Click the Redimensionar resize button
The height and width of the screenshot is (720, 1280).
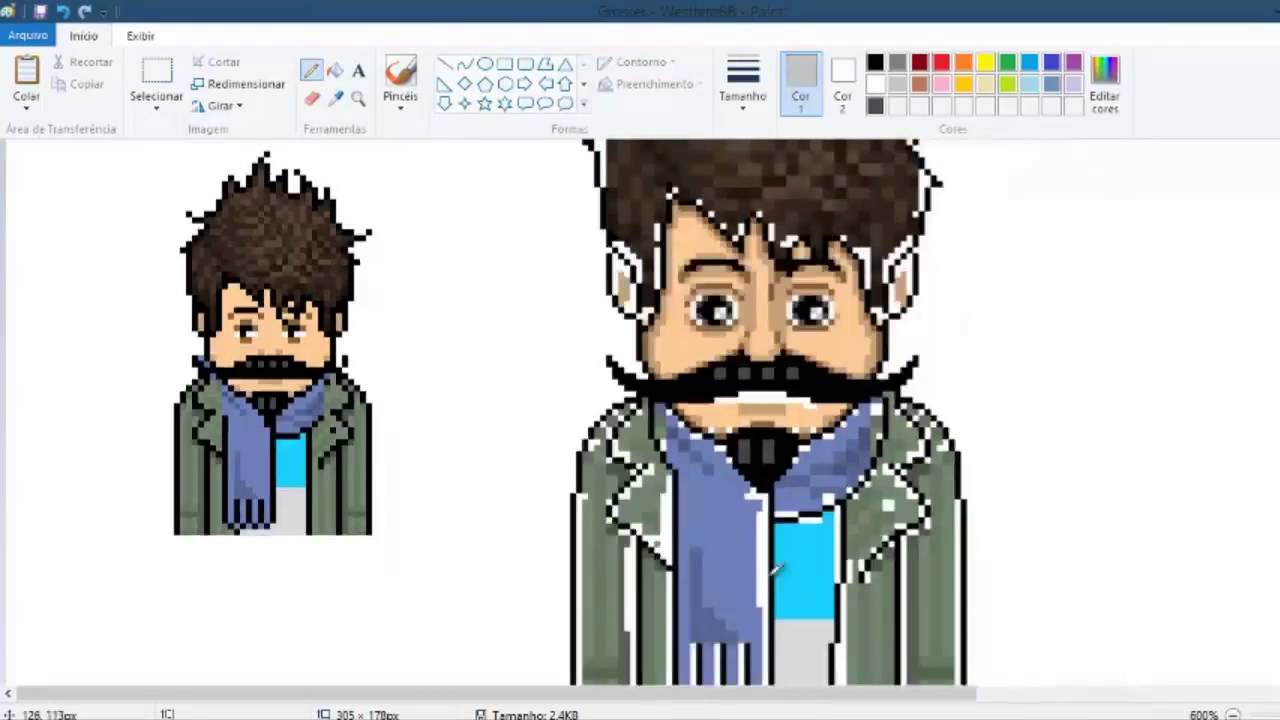(238, 84)
